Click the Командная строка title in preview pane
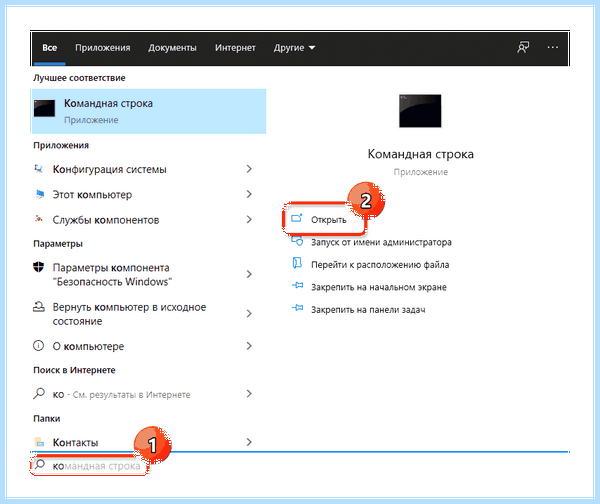This screenshot has height=504, width=600. coord(421,154)
